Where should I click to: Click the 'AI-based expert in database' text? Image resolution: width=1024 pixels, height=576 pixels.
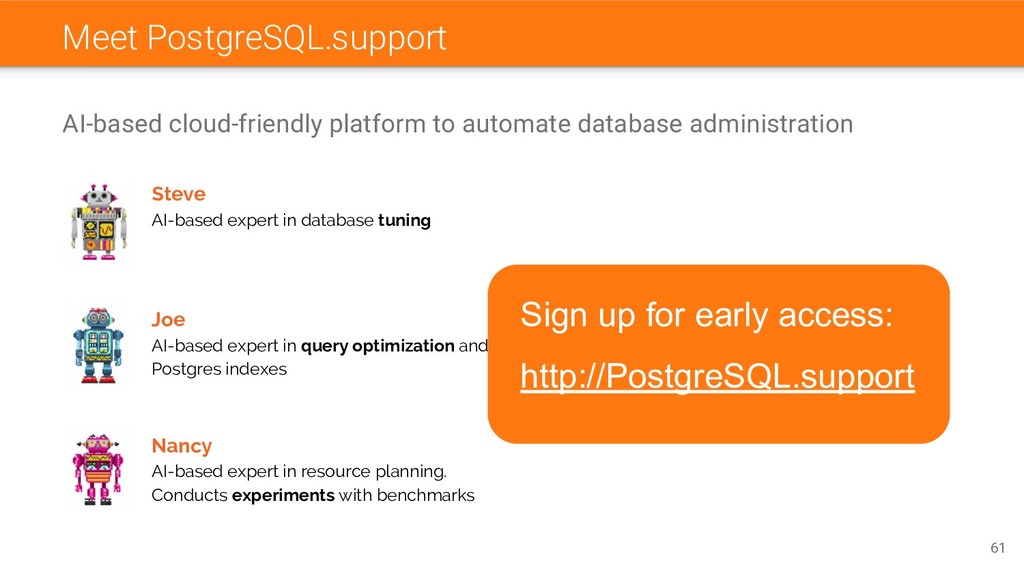(x=263, y=221)
